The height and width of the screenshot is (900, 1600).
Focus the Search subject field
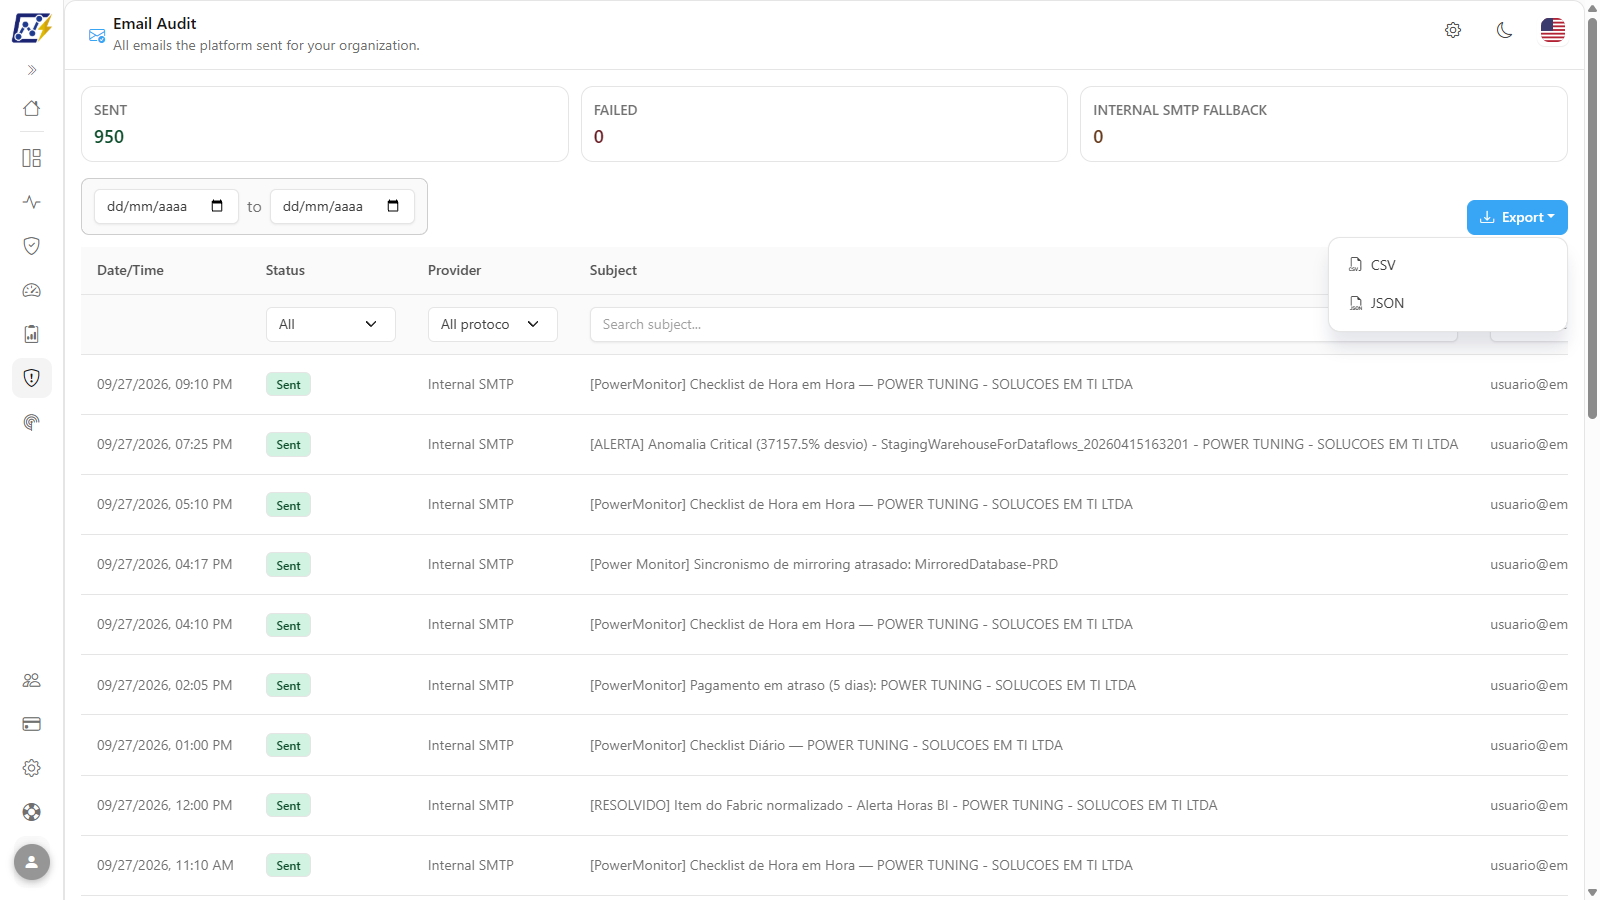1023,324
